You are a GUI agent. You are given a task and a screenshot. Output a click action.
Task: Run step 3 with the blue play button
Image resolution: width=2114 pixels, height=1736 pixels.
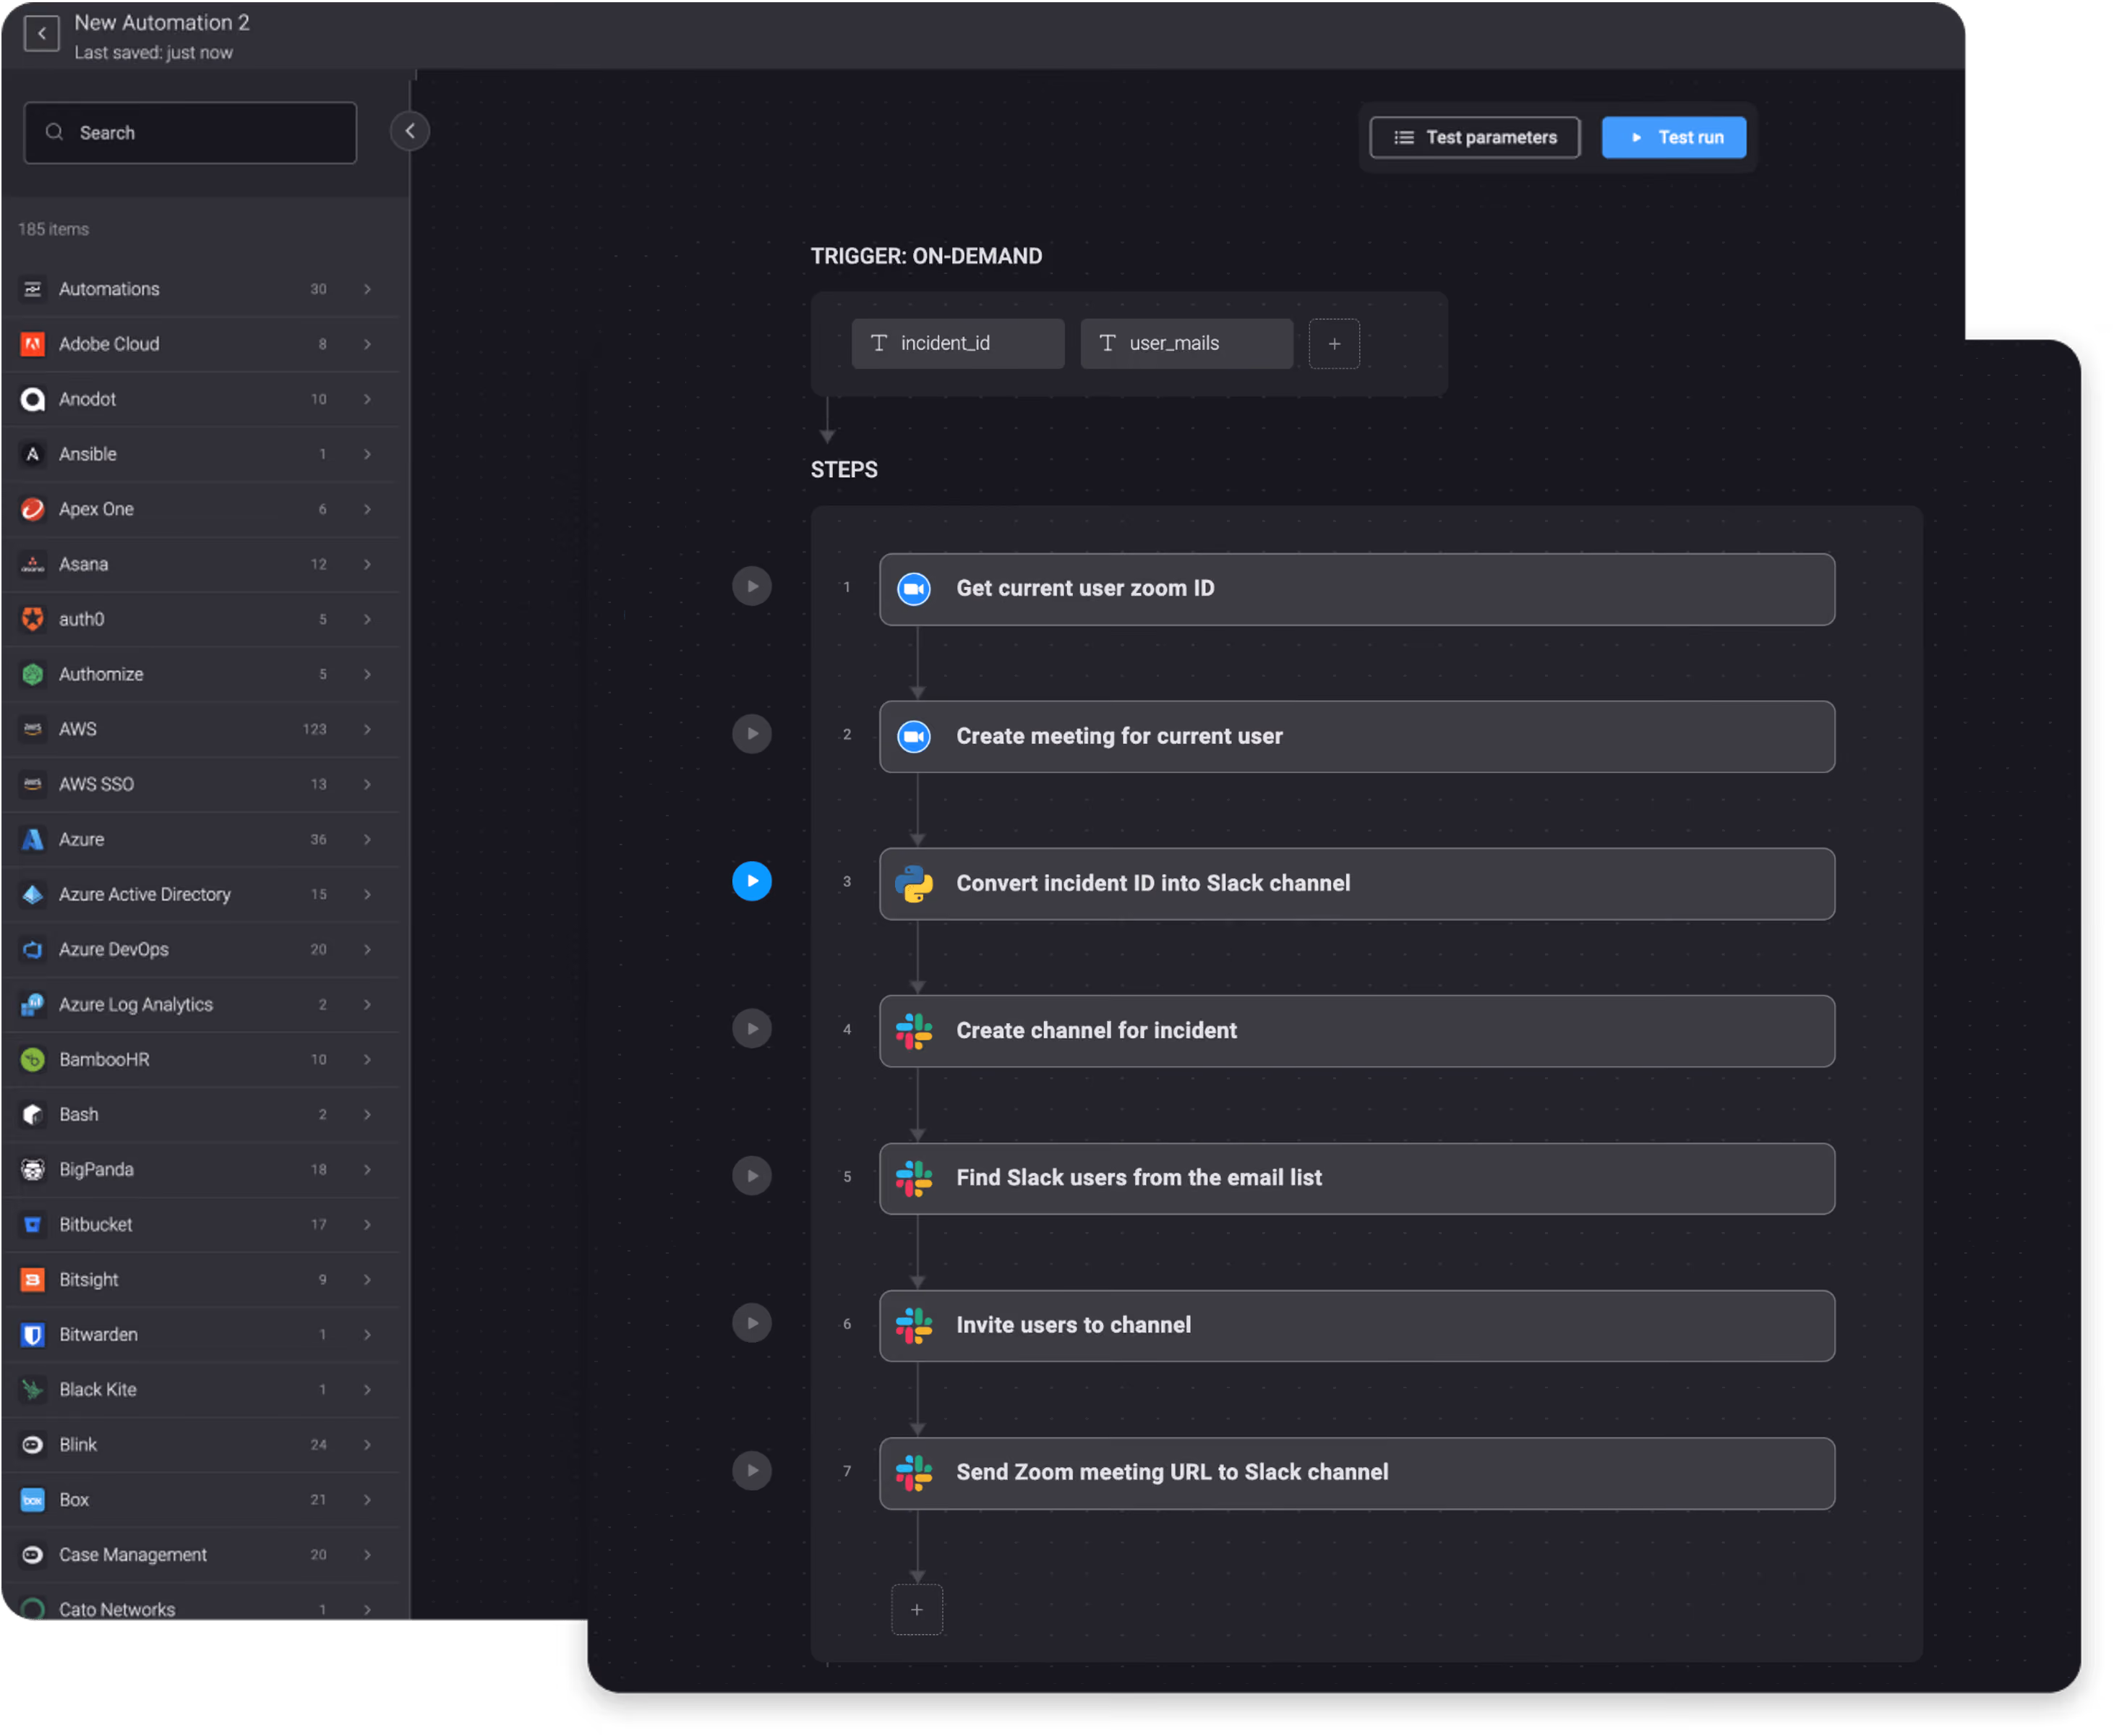coord(753,882)
